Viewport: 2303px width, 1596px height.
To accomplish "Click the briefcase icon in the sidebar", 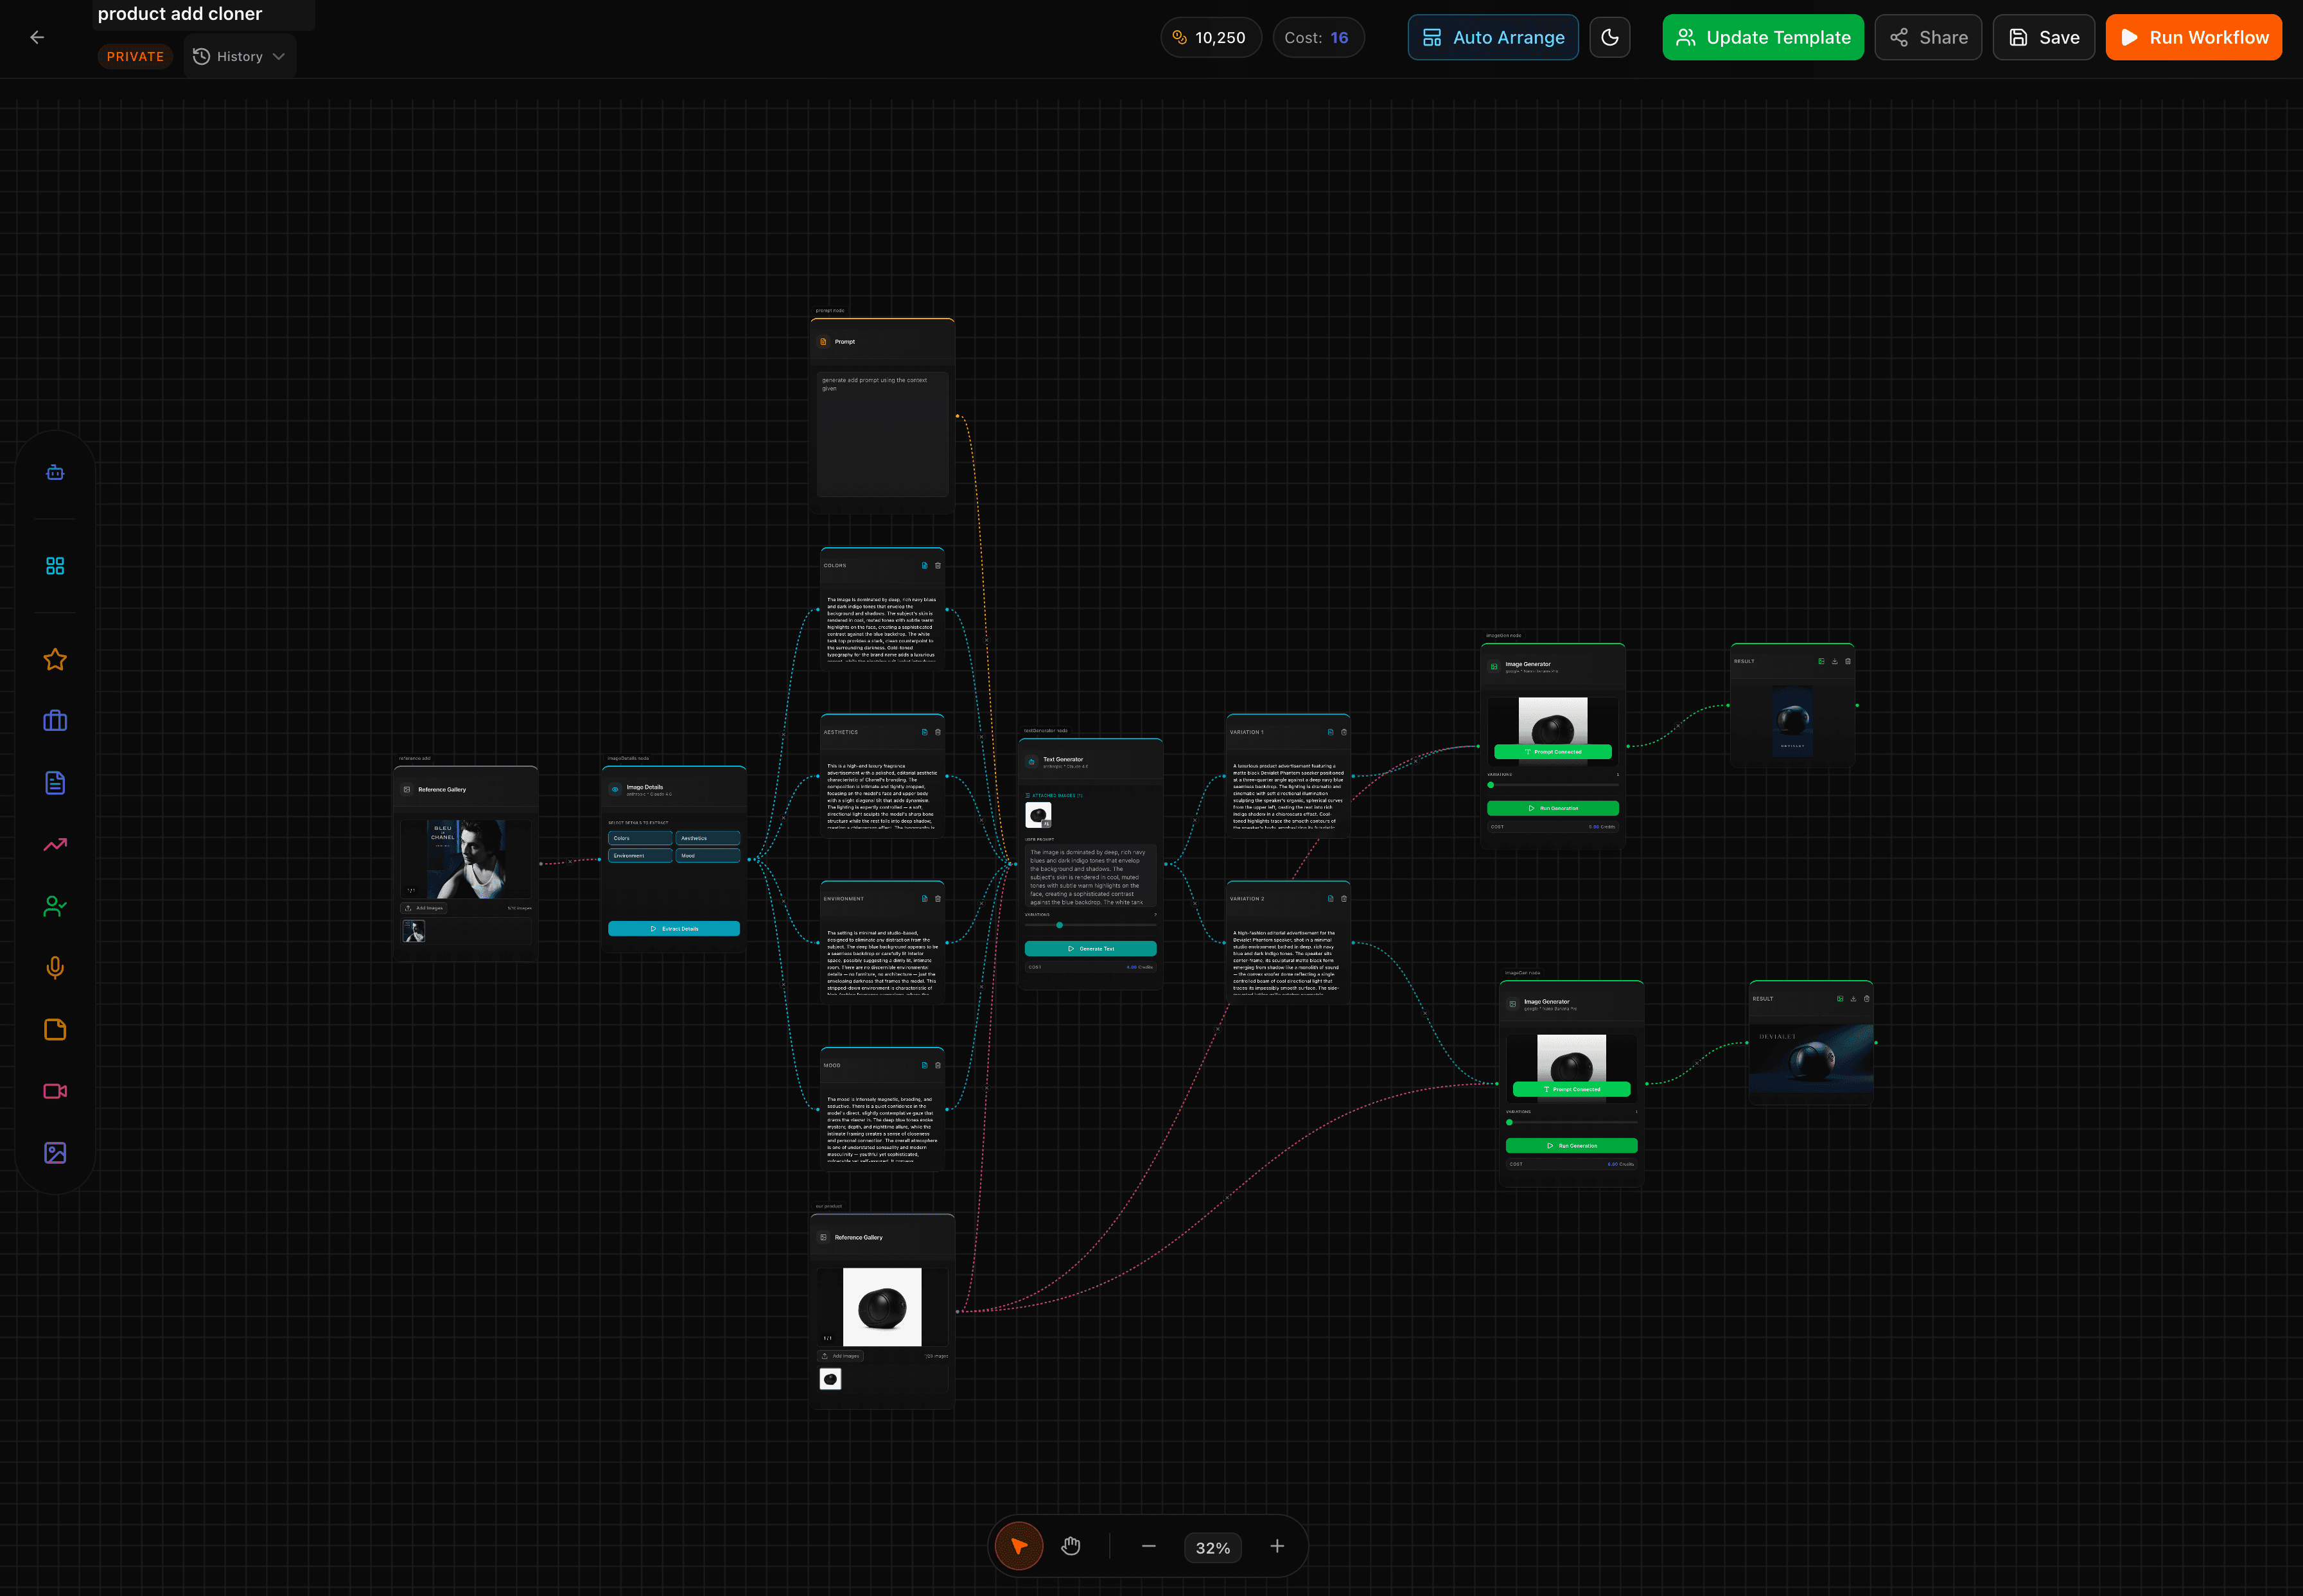I will (54, 720).
